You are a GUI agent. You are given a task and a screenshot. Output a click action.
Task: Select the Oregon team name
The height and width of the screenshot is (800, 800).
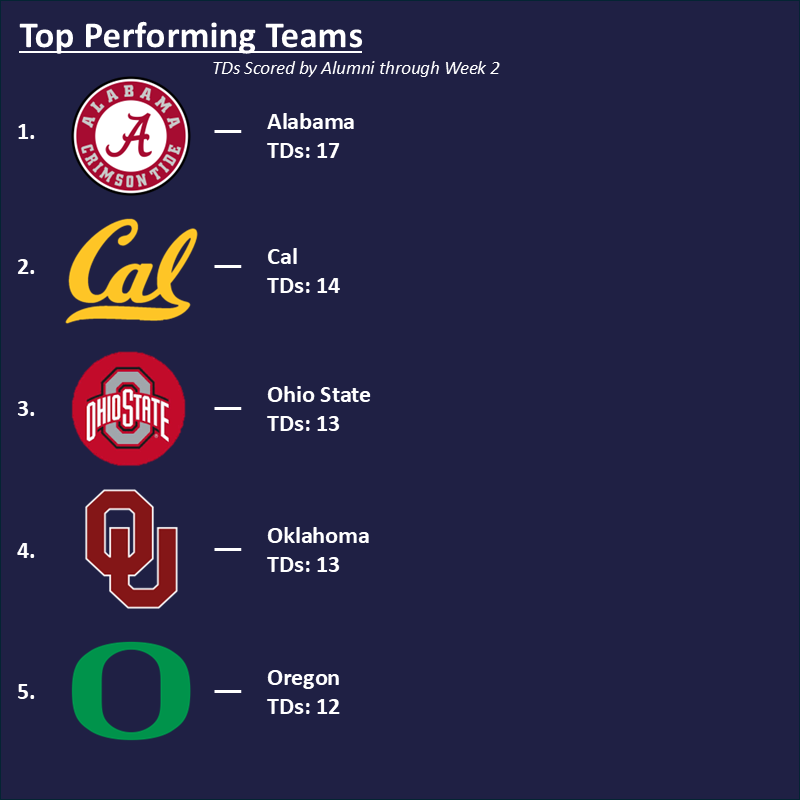click(303, 679)
